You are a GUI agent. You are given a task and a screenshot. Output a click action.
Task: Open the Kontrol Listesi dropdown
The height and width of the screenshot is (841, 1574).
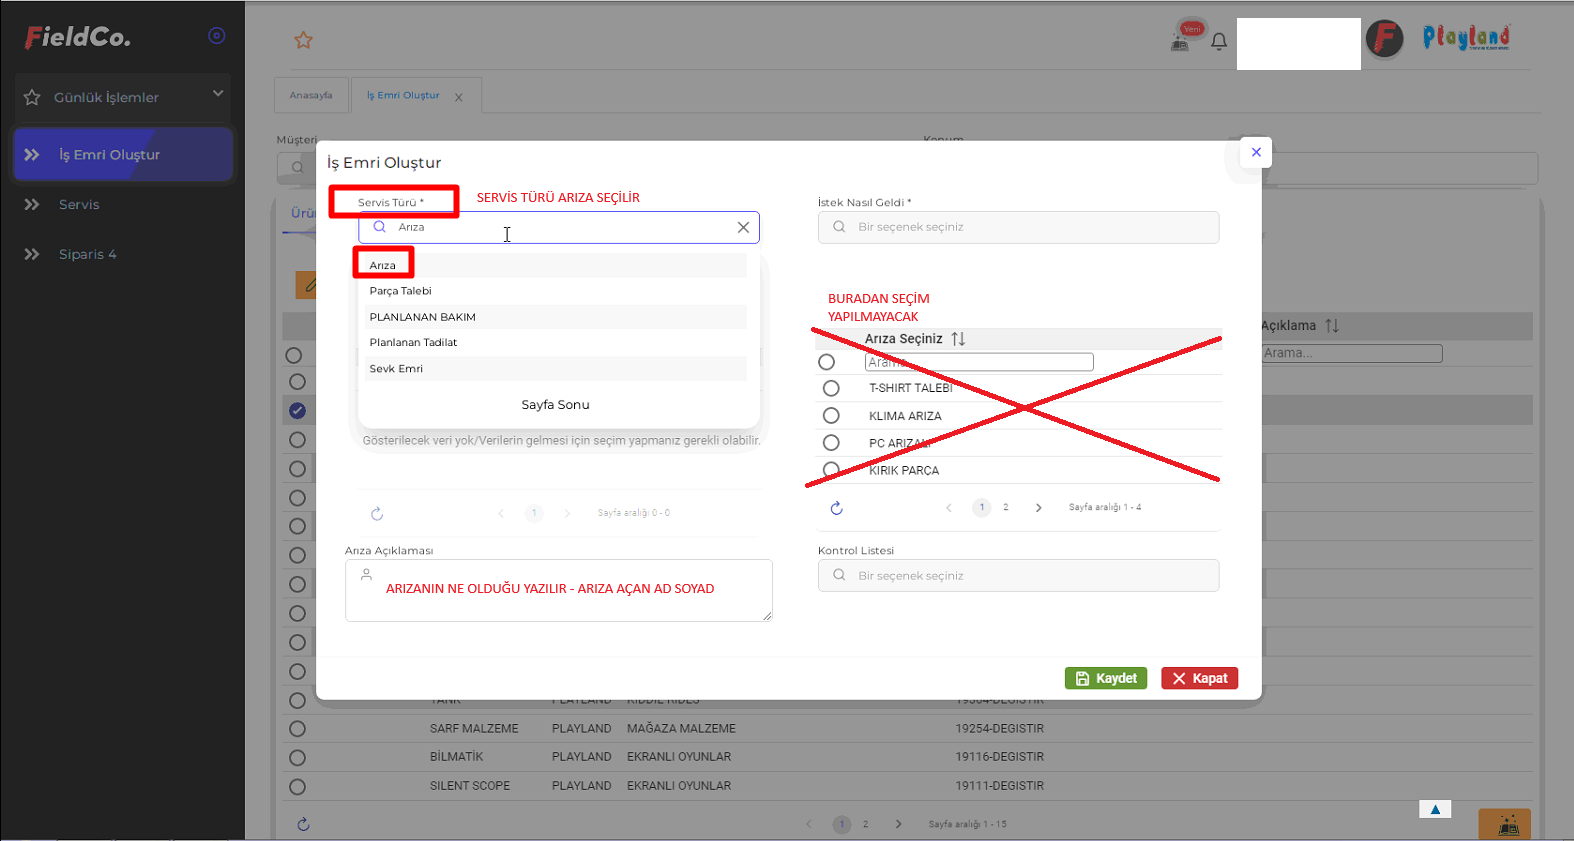pos(1018,576)
